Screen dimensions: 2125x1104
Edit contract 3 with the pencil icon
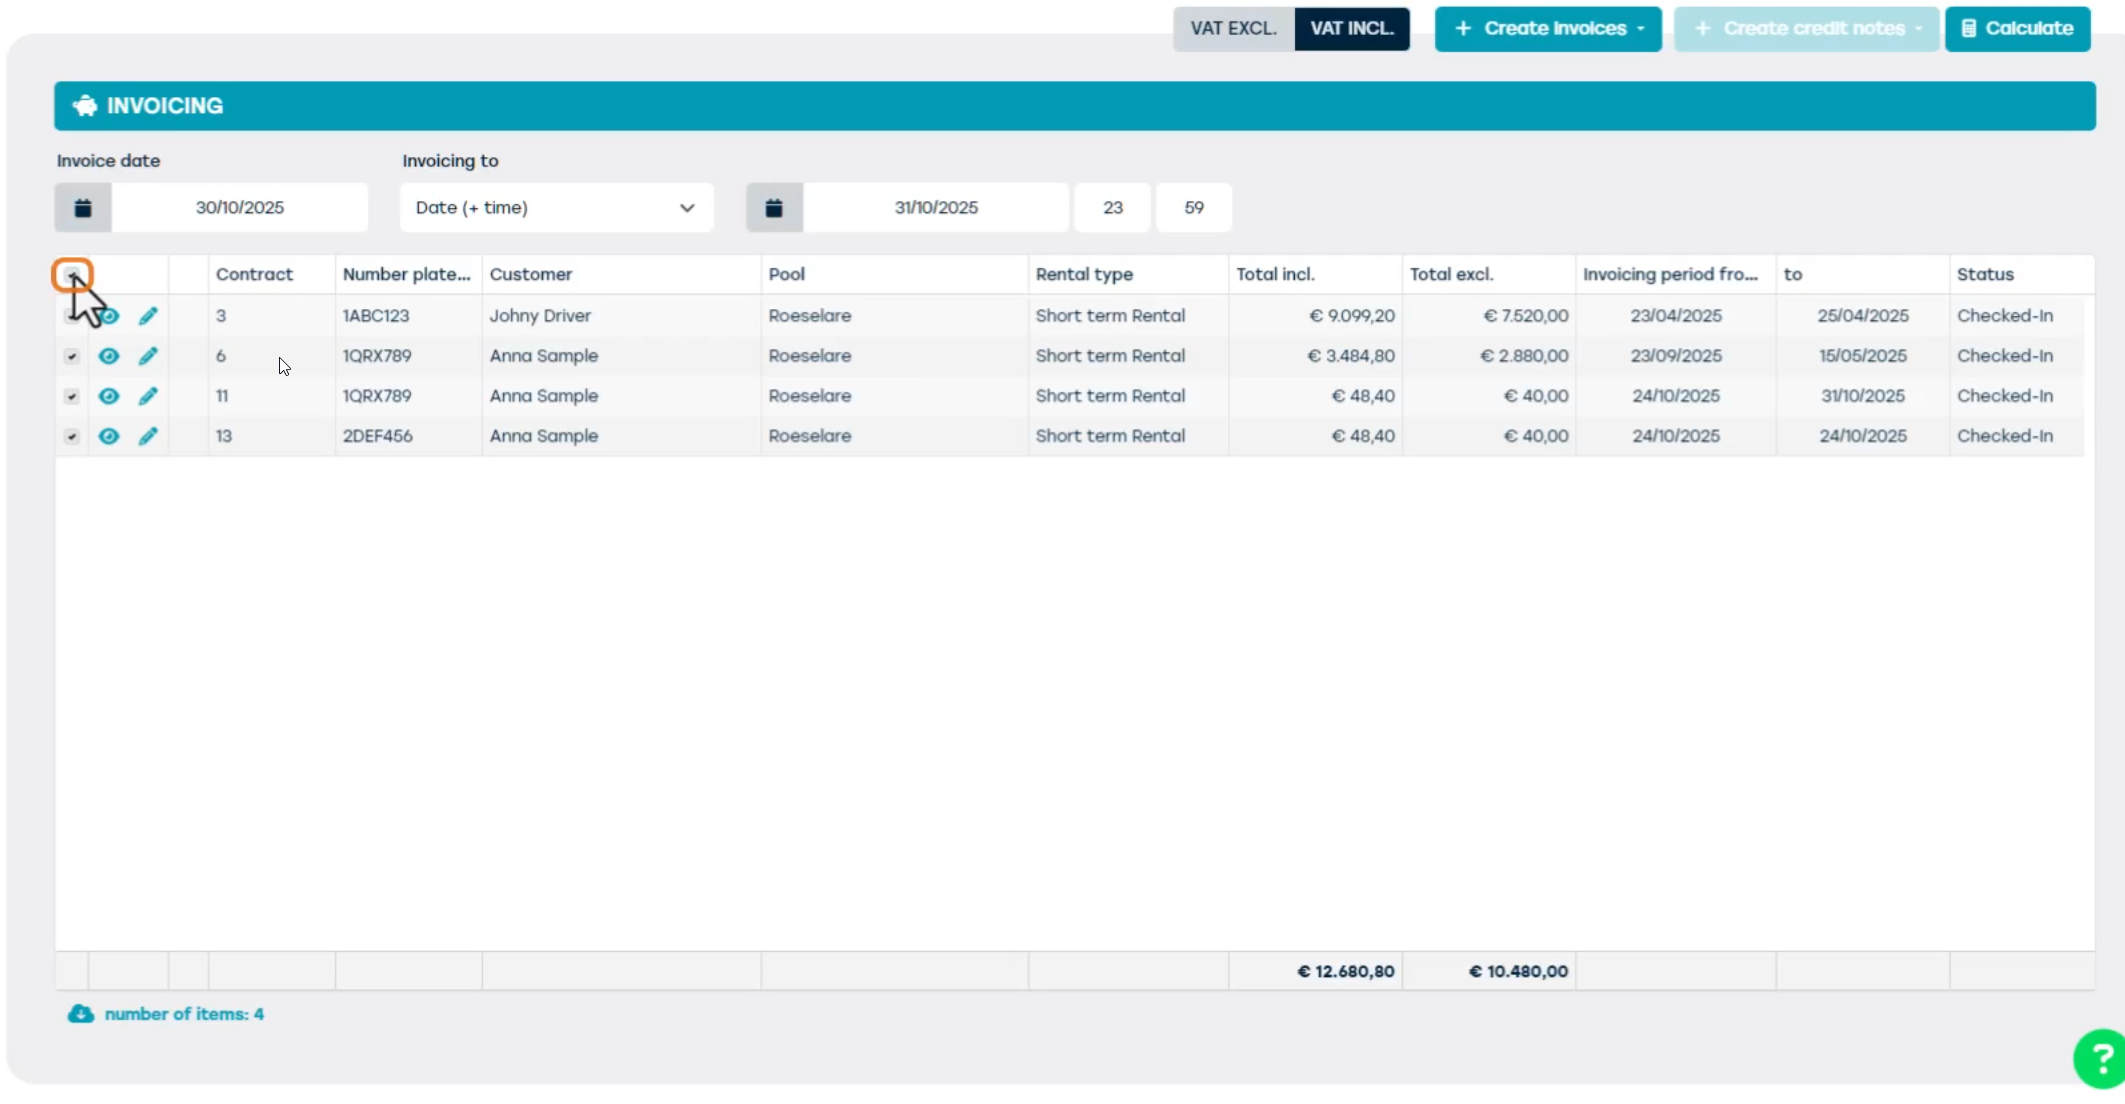[148, 316]
